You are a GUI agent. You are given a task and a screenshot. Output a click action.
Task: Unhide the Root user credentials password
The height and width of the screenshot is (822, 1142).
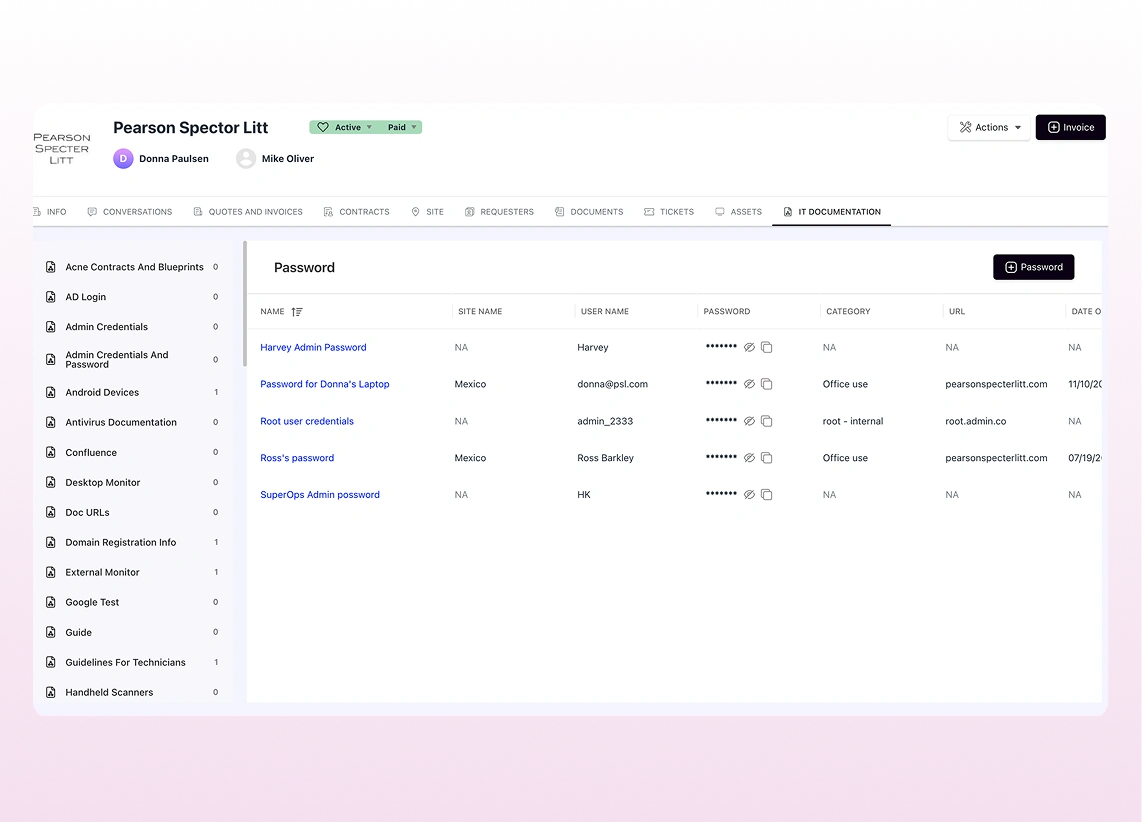point(749,422)
